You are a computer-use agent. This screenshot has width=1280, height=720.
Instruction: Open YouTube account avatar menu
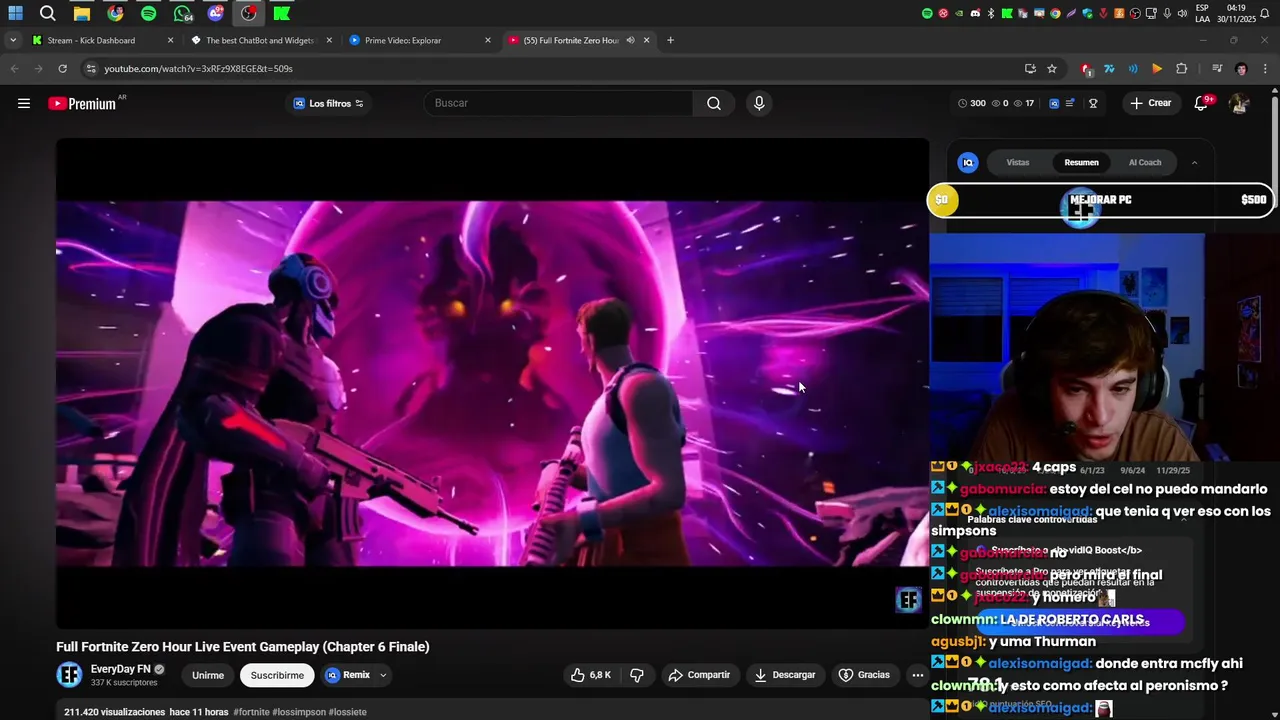pos(1239,103)
